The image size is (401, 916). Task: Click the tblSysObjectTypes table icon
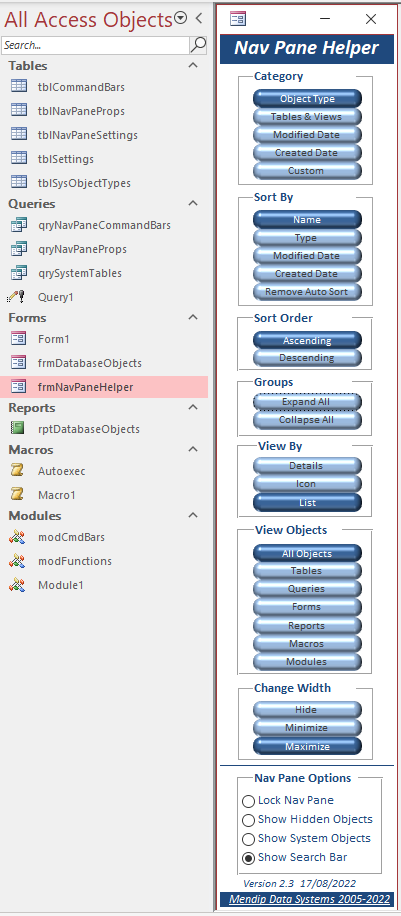(x=19, y=182)
